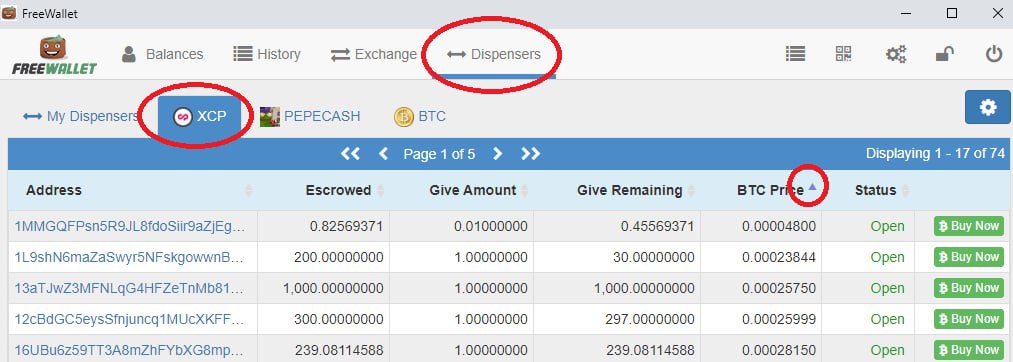
Task: Jump to the last page arrows
Action: (530, 154)
